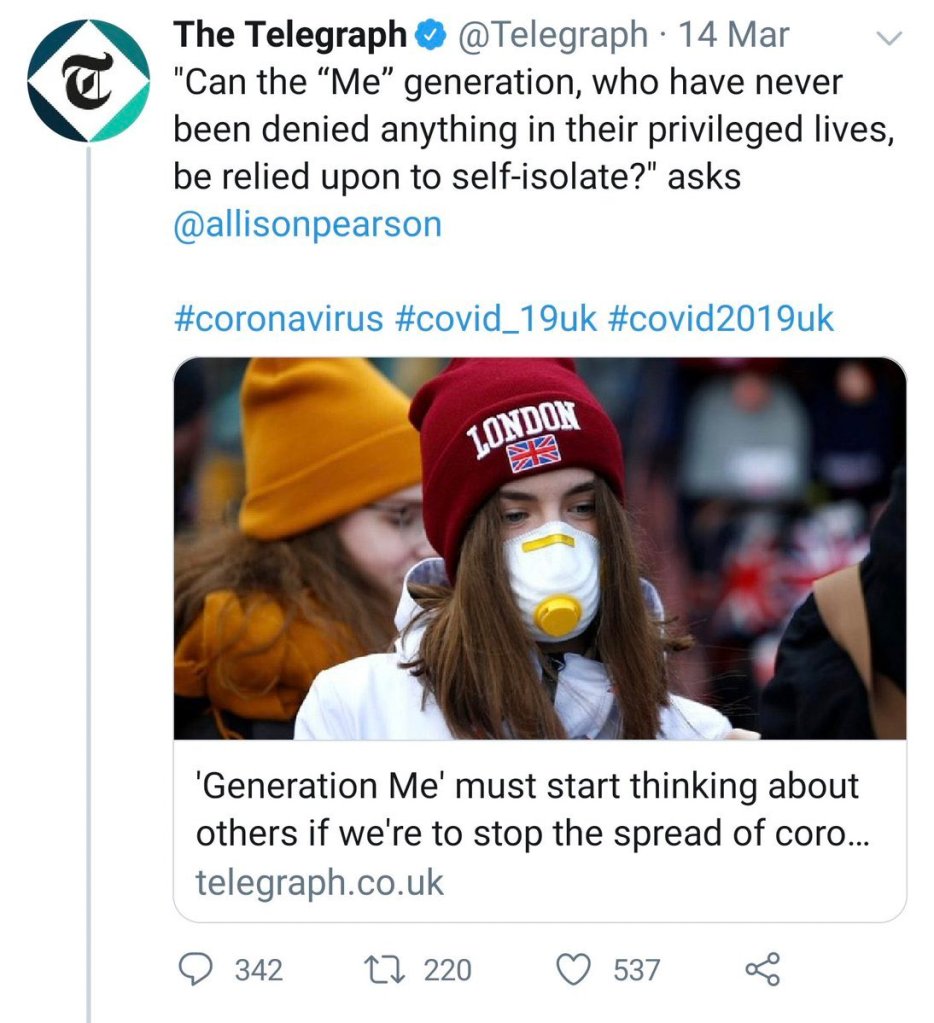934x1023 pixels.
Task: Open the #covid2019uk hashtag
Action: (720, 318)
